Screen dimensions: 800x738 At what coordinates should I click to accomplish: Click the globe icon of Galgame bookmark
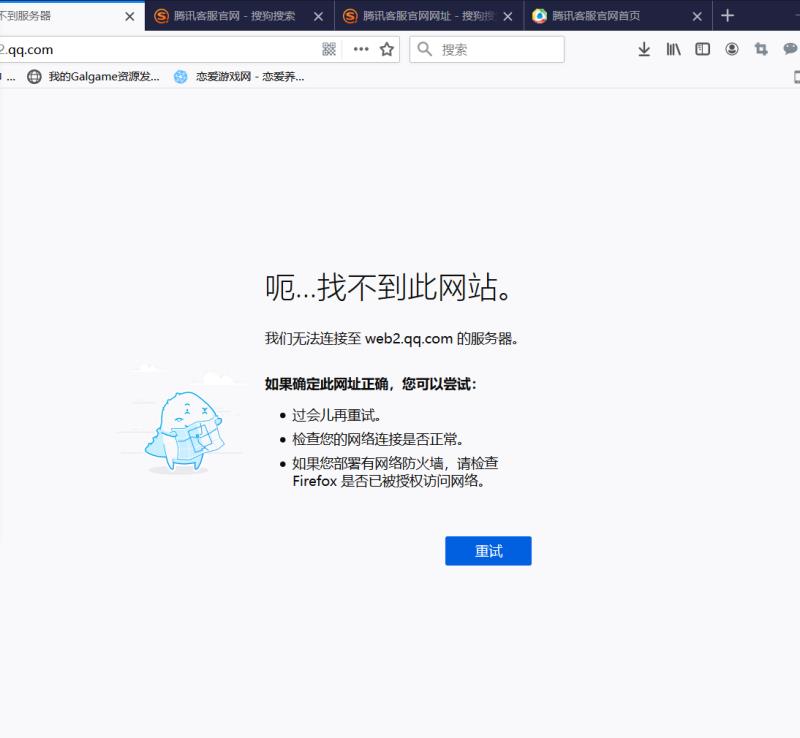[x=34, y=77]
